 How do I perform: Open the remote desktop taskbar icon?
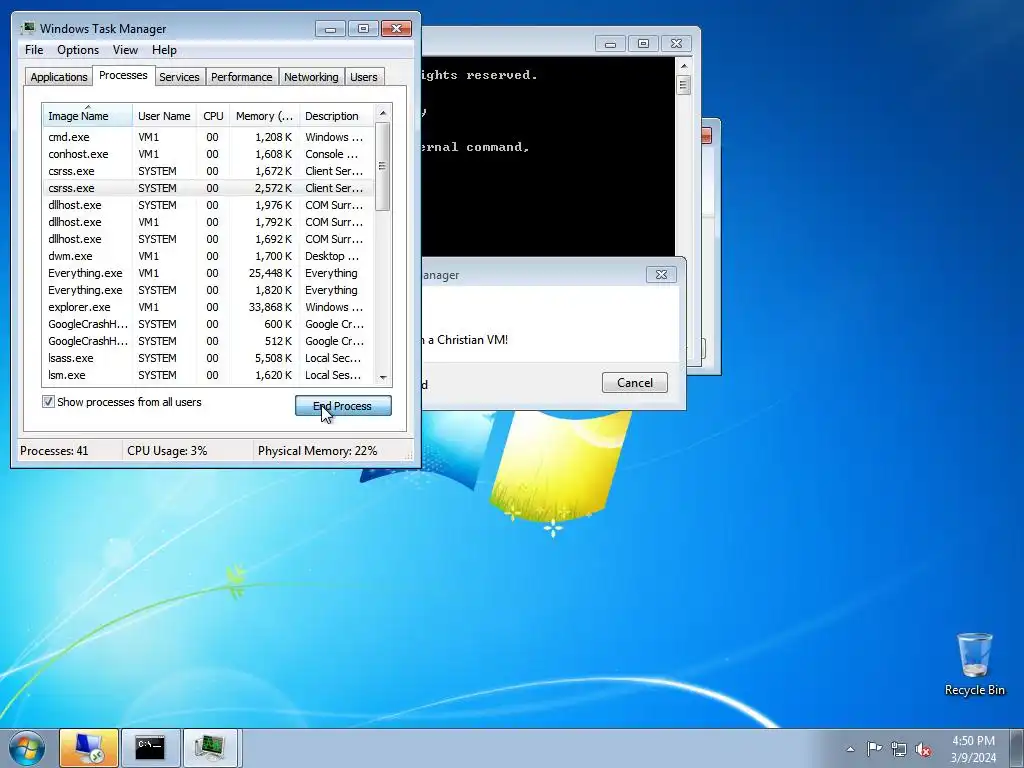coord(89,748)
